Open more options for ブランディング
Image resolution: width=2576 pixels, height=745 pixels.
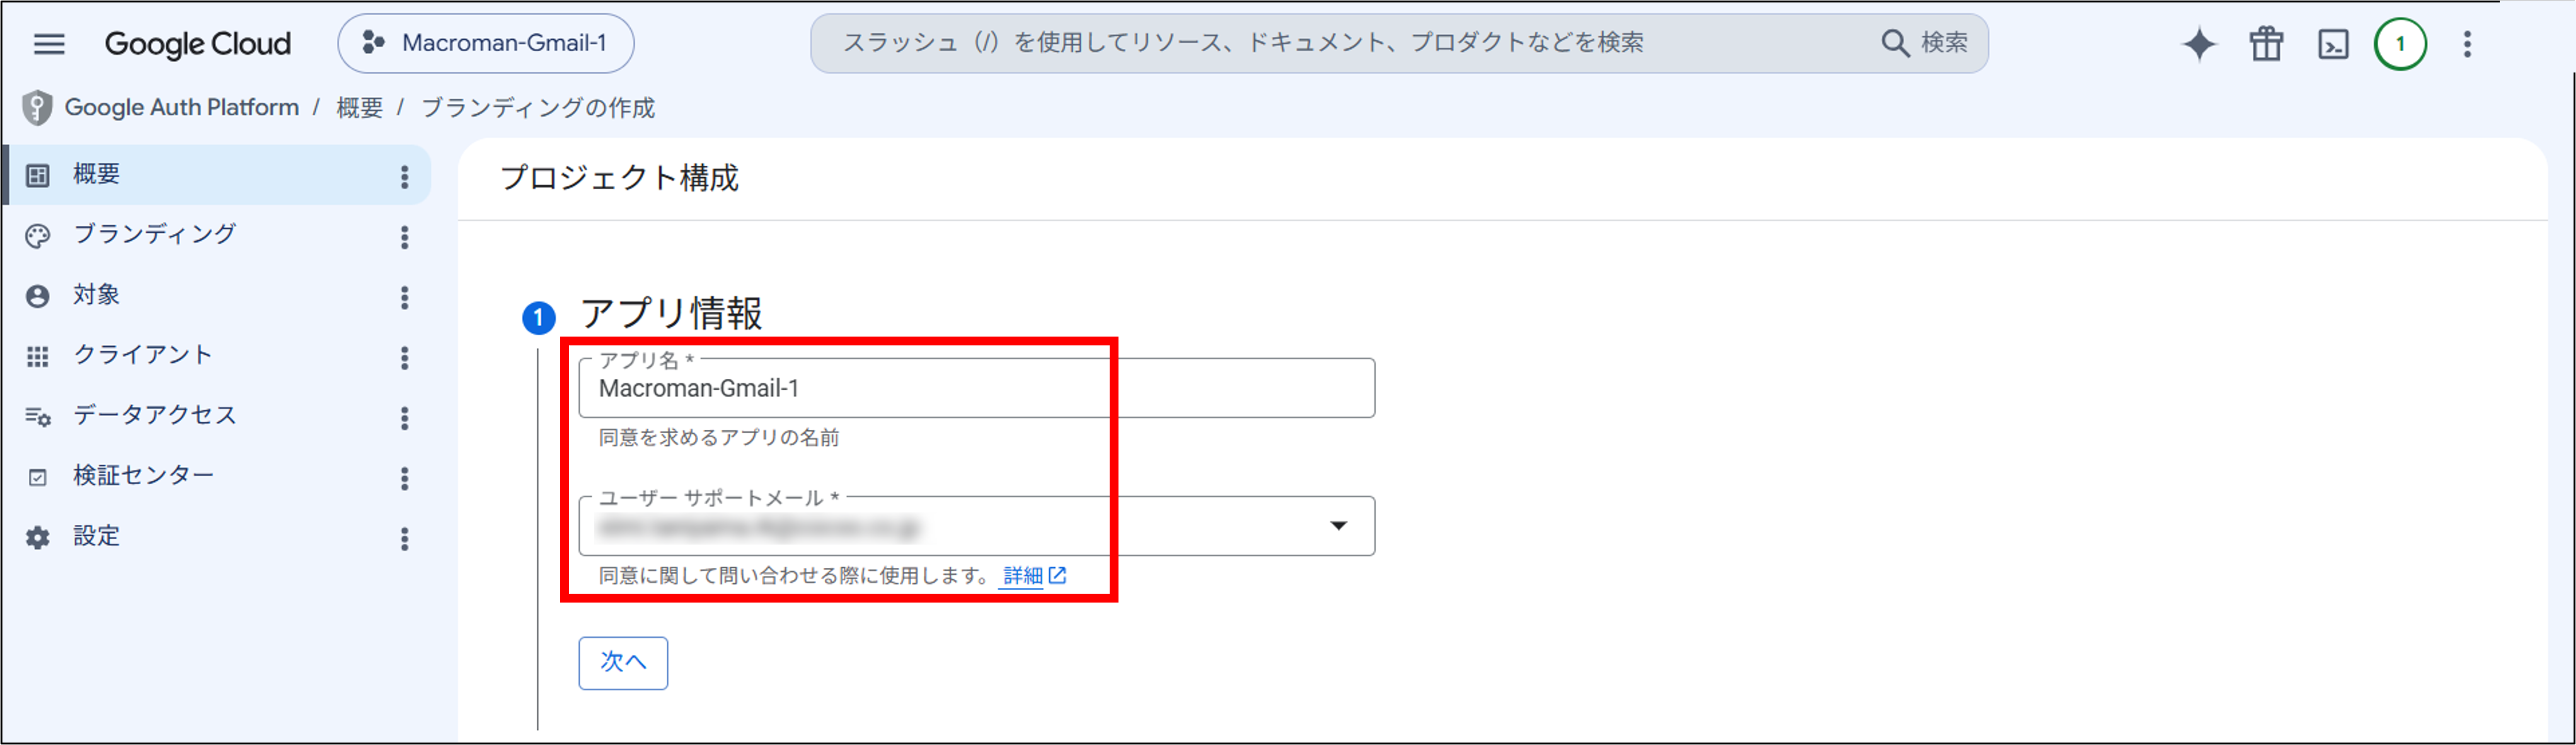(x=404, y=237)
